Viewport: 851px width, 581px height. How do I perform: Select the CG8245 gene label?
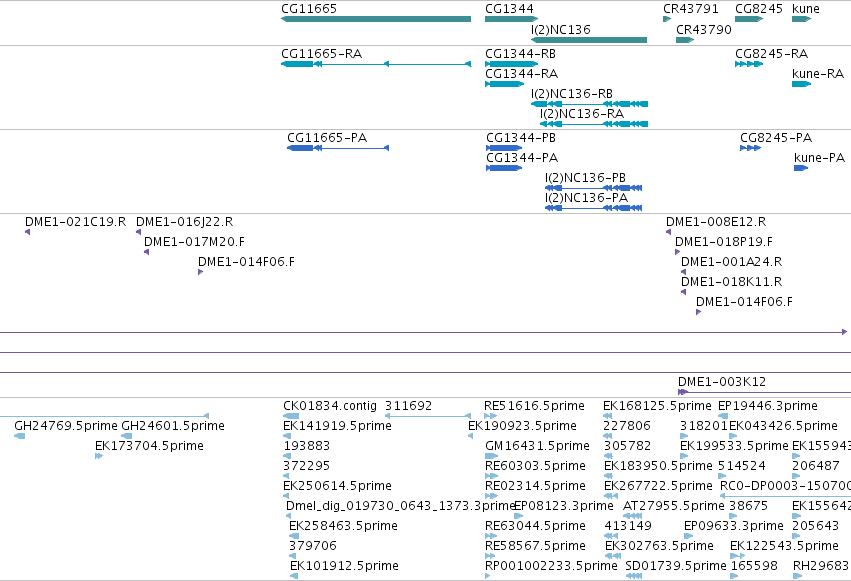click(759, 9)
